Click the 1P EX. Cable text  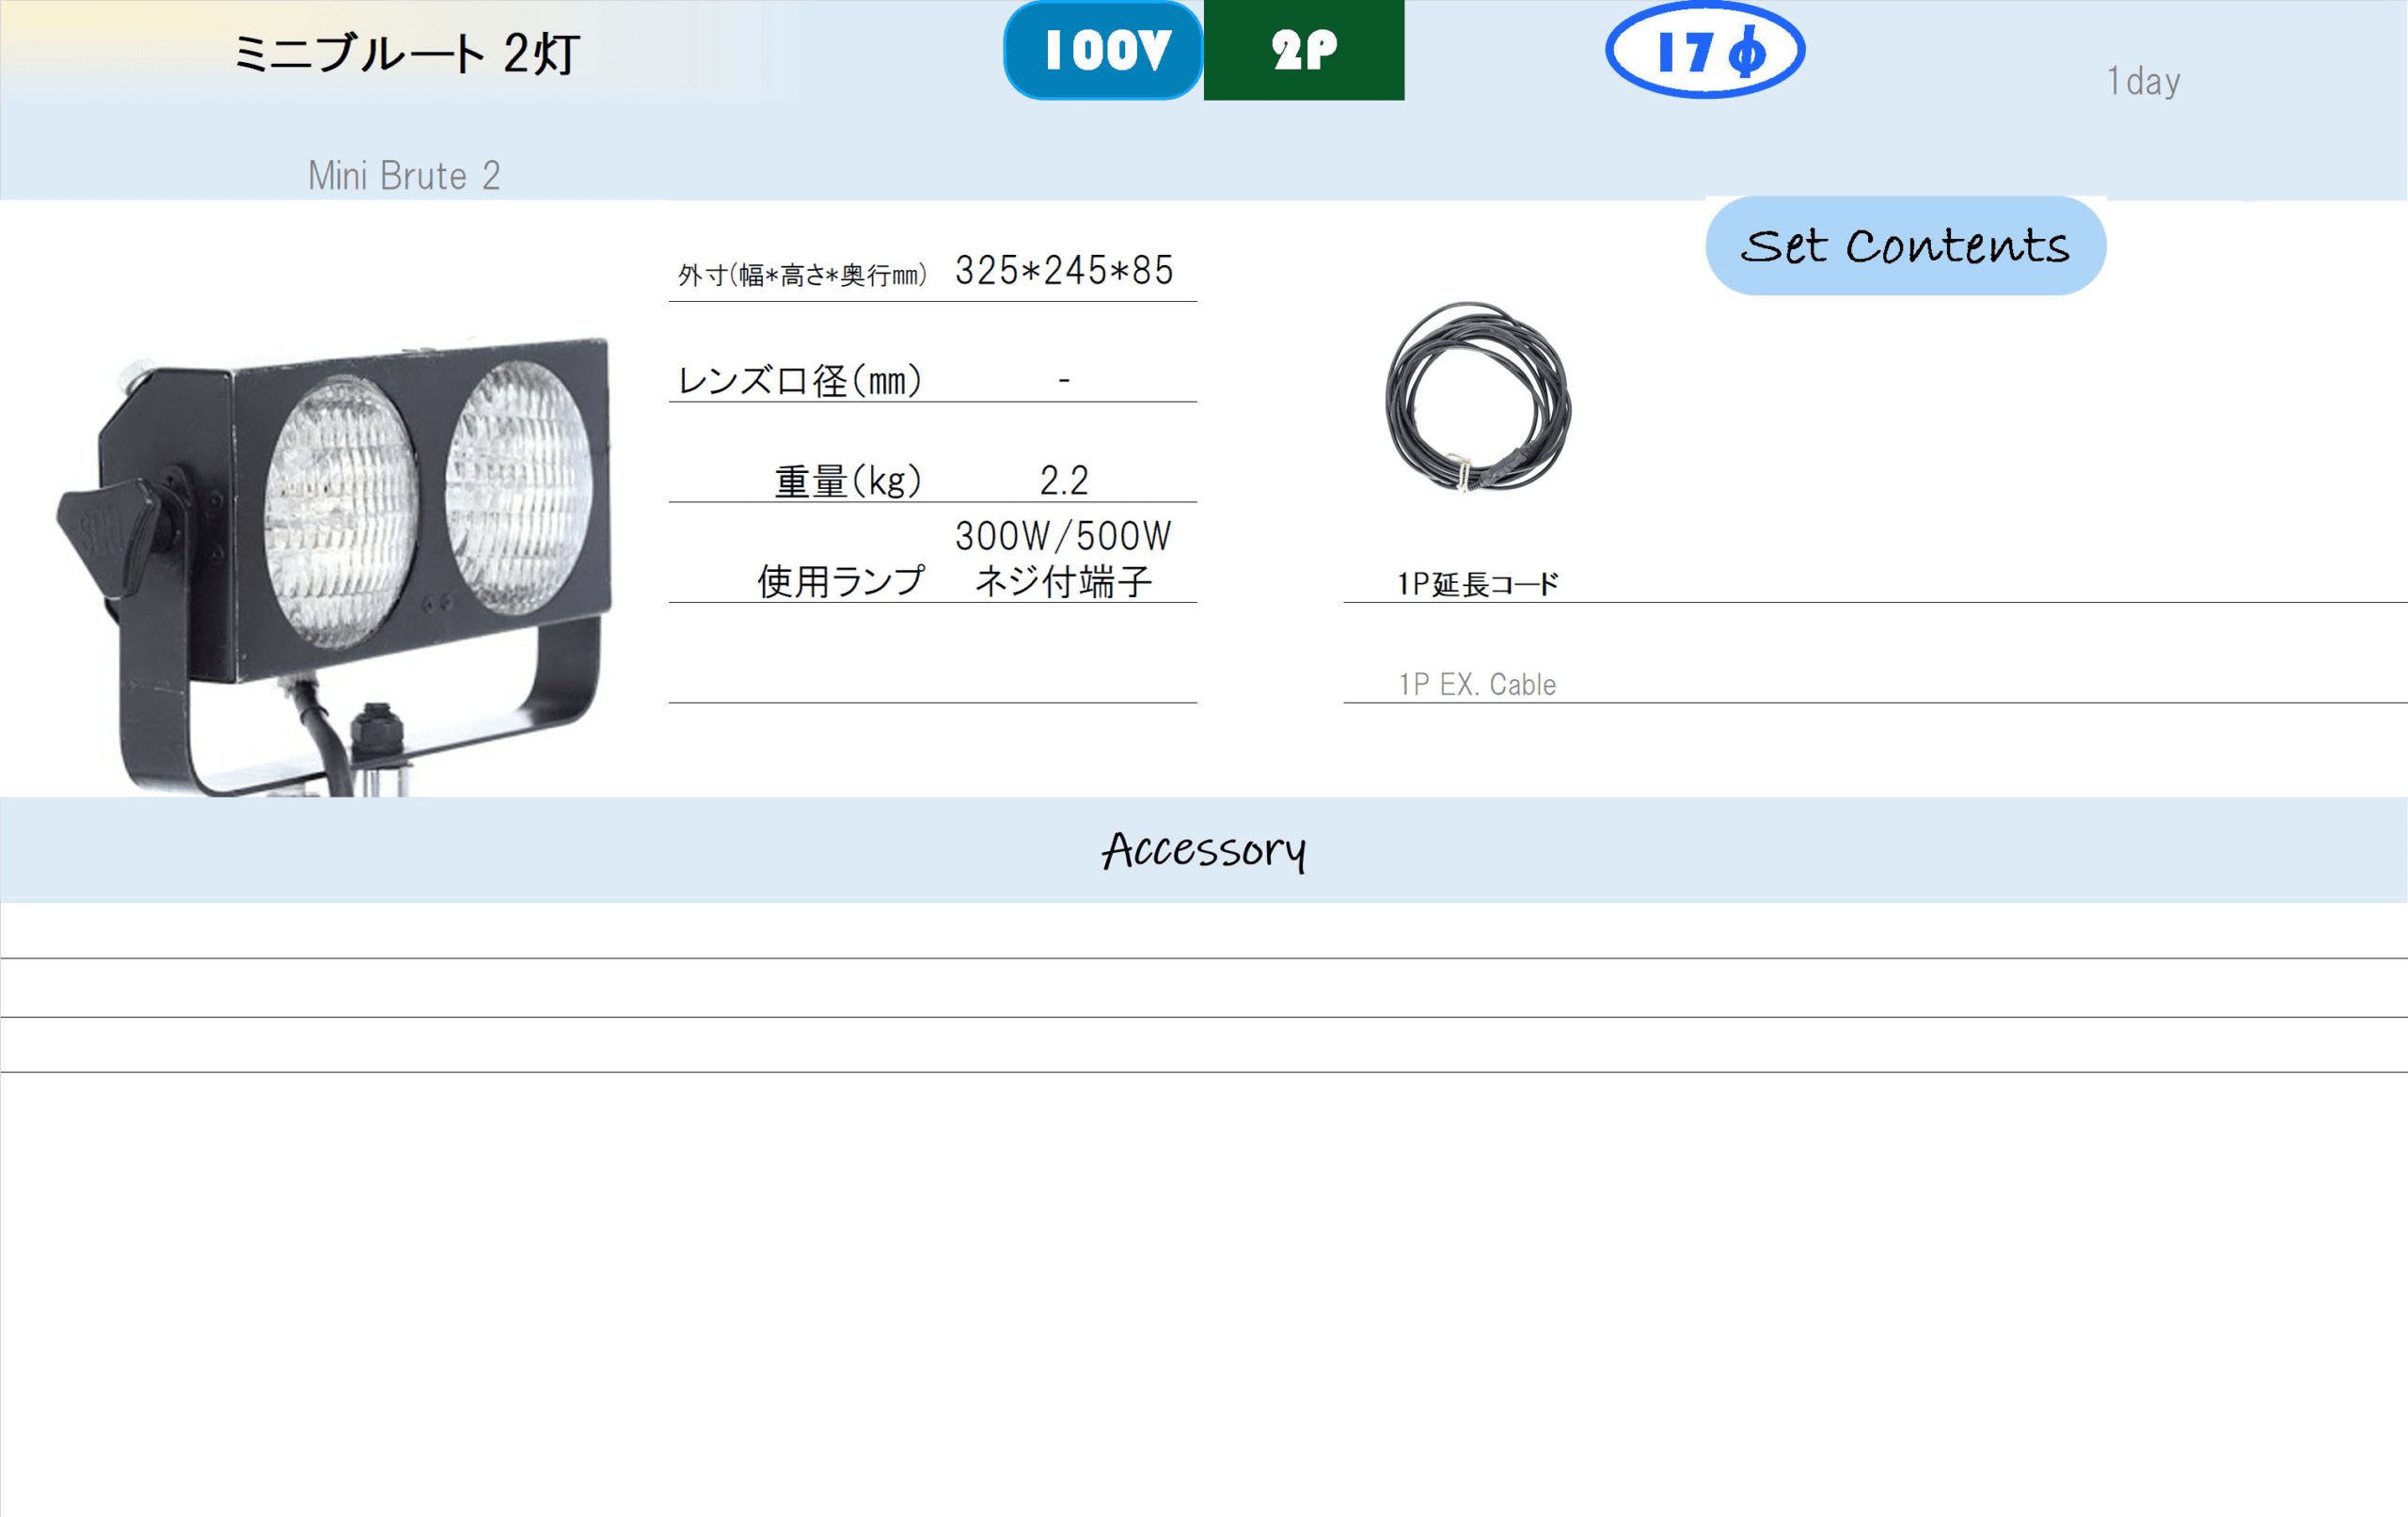click(x=1477, y=685)
